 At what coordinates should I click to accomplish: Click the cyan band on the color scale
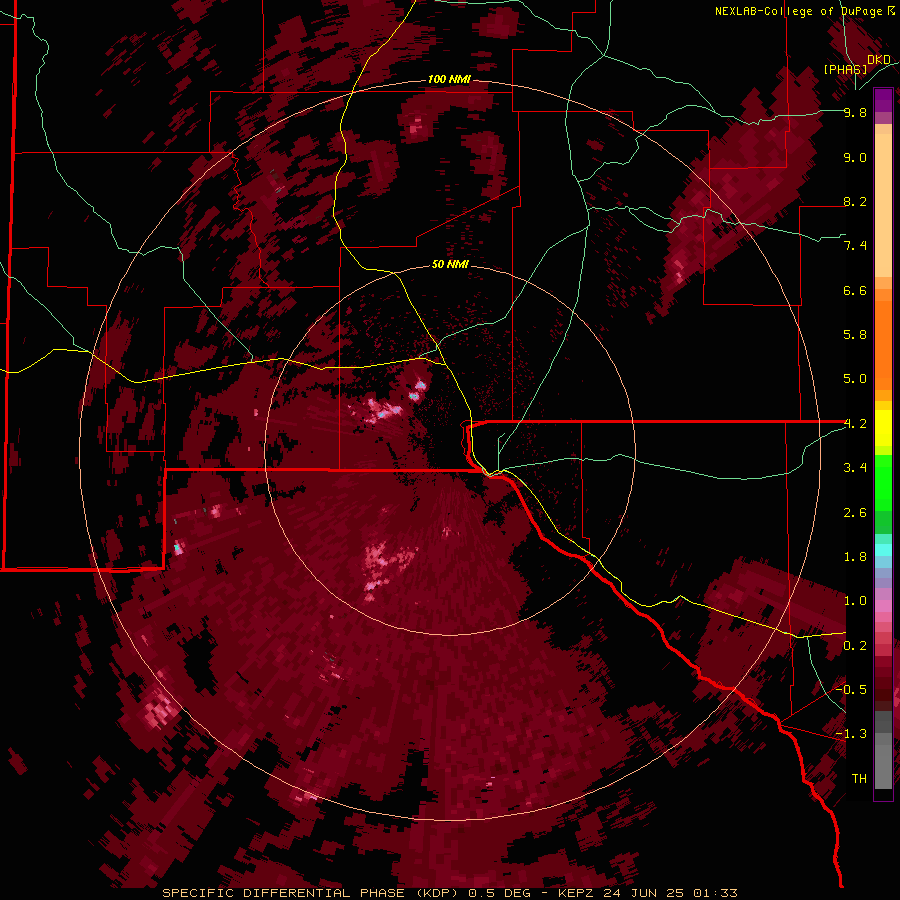(883, 550)
